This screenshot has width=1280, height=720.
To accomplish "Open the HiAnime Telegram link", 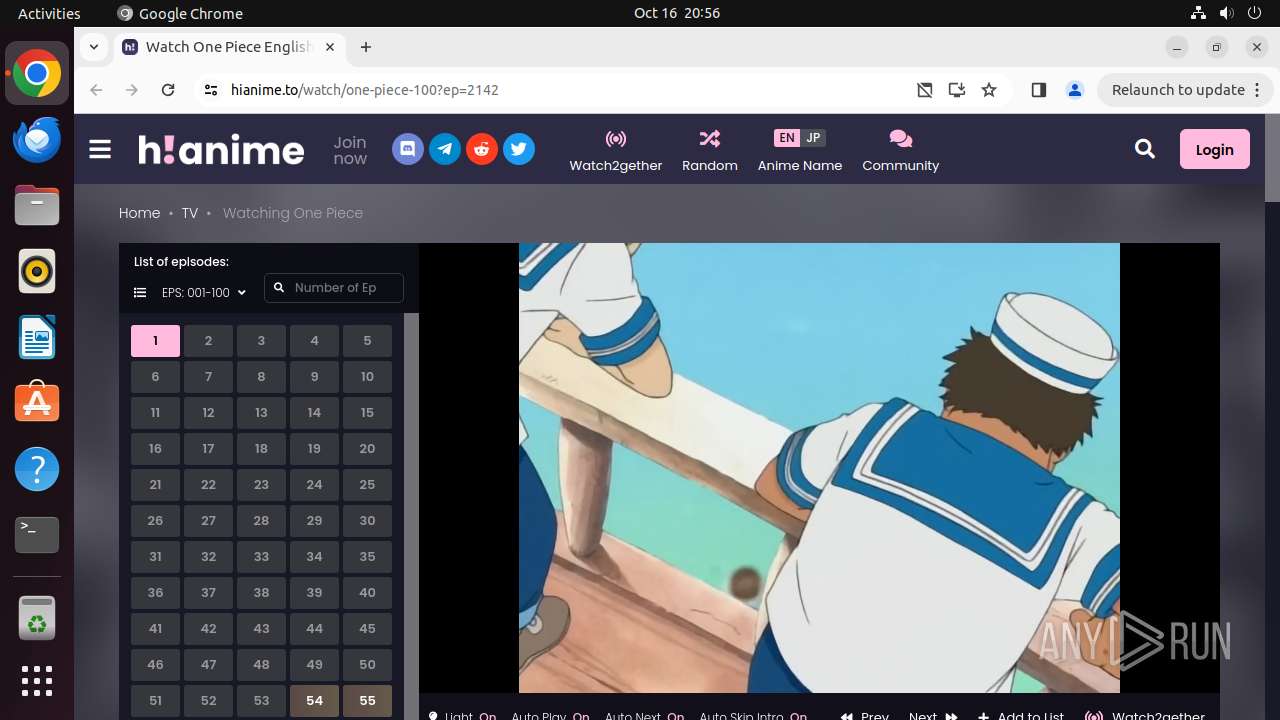I will click(445, 150).
